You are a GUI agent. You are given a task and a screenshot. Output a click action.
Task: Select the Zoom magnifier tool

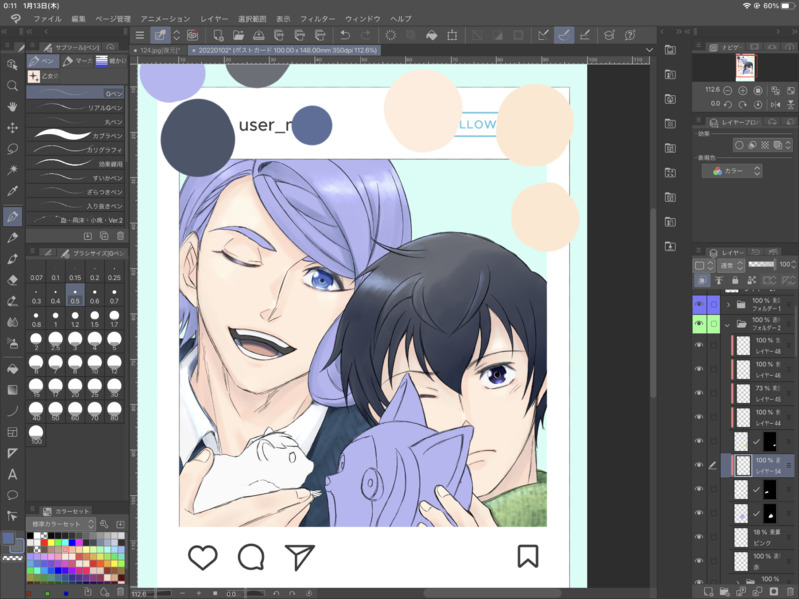12,86
